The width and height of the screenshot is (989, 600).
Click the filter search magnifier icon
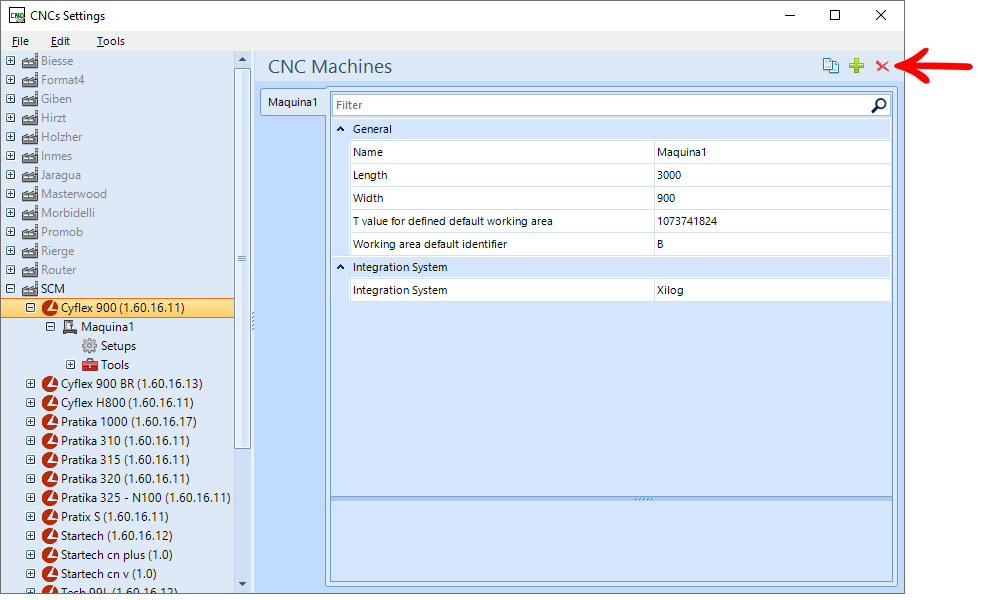879,105
